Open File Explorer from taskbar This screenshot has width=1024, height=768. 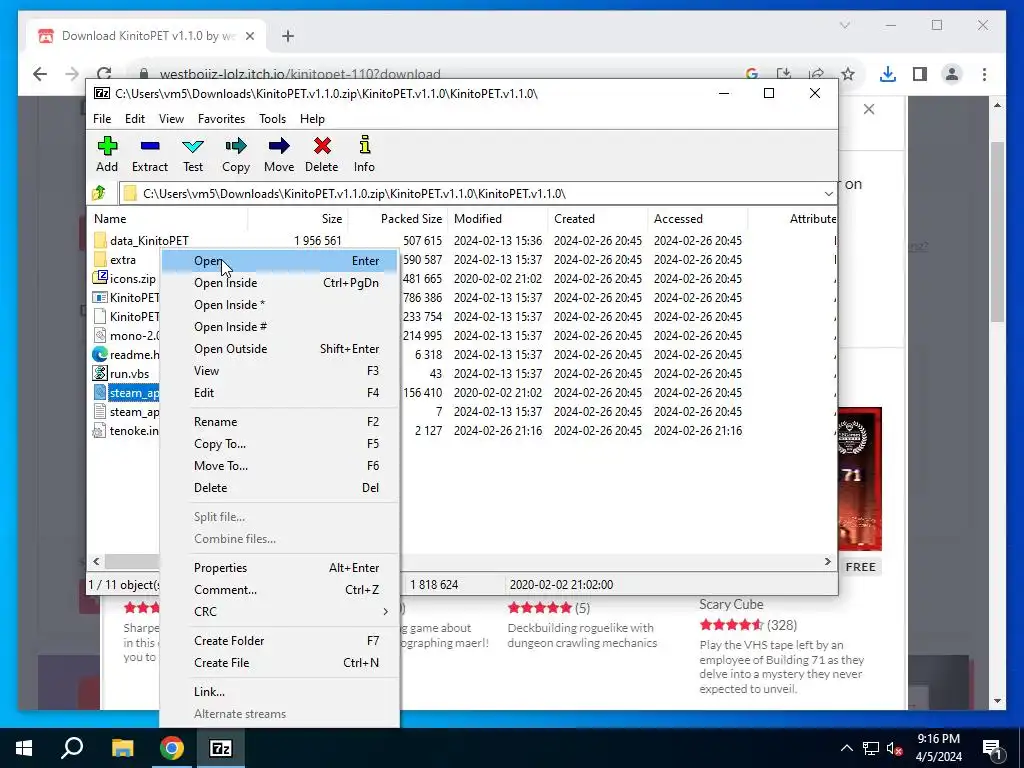click(122, 748)
